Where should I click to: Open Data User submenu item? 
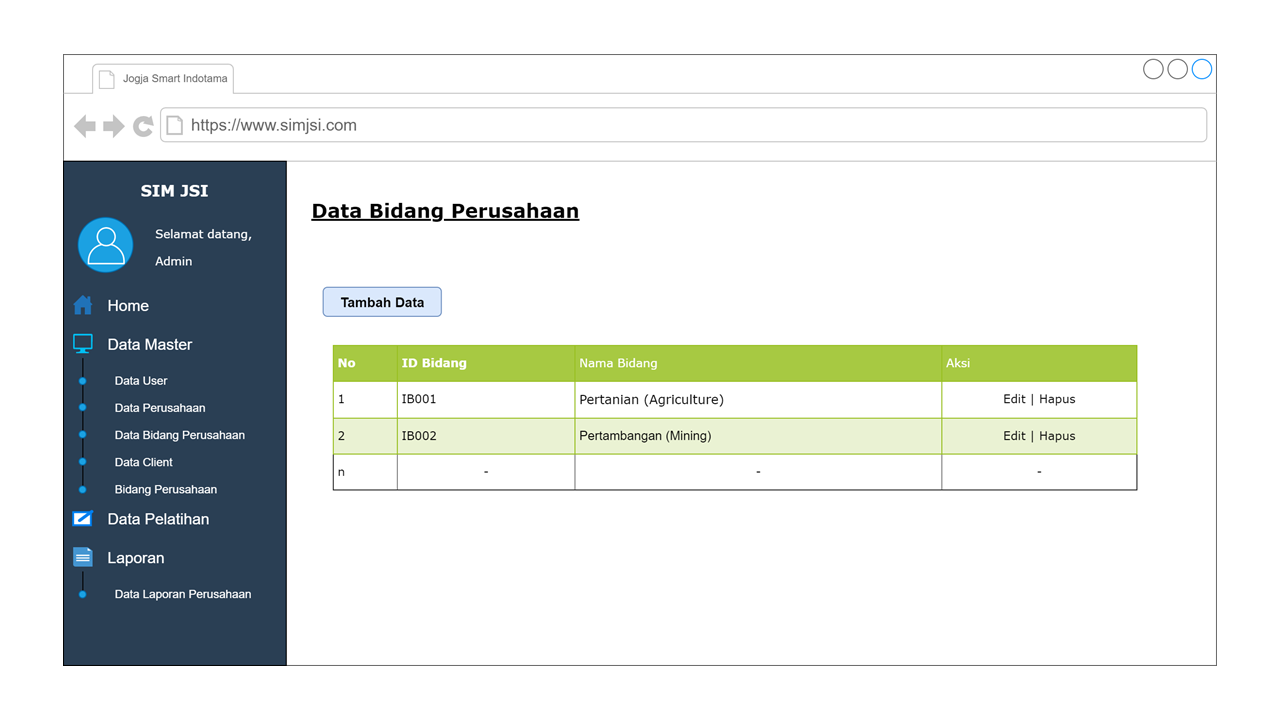(x=141, y=381)
